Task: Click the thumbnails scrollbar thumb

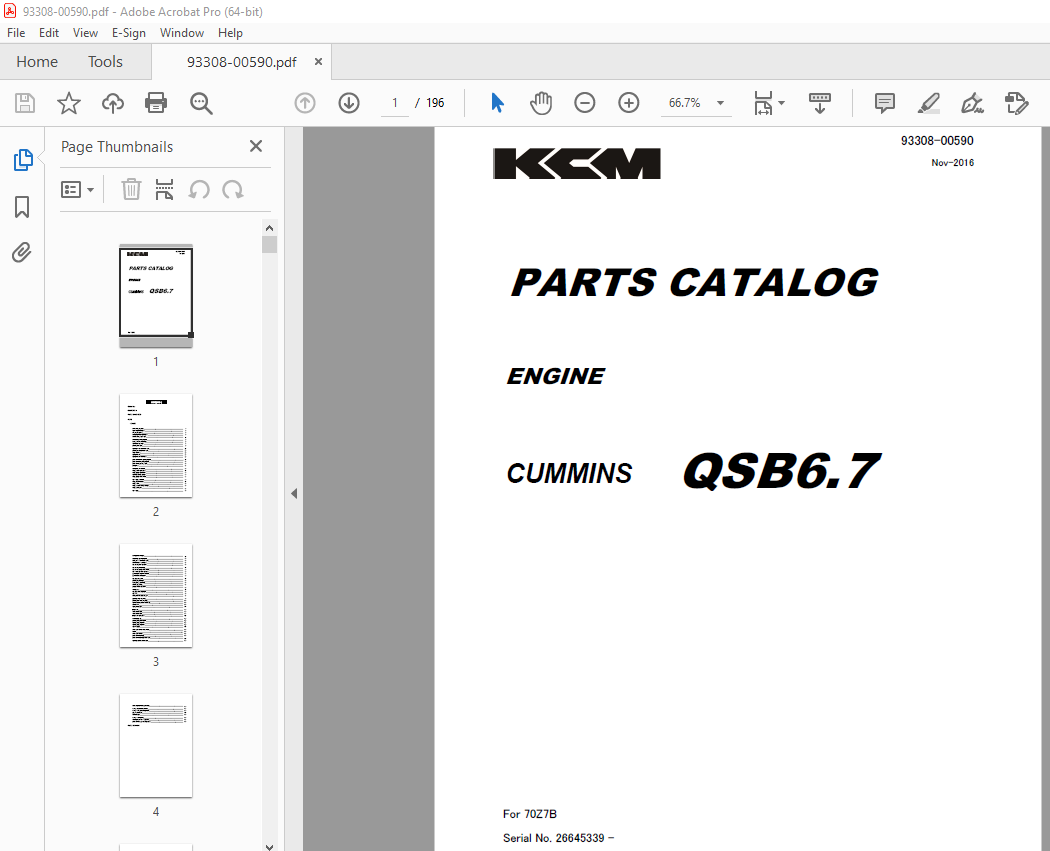Action: tap(269, 244)
